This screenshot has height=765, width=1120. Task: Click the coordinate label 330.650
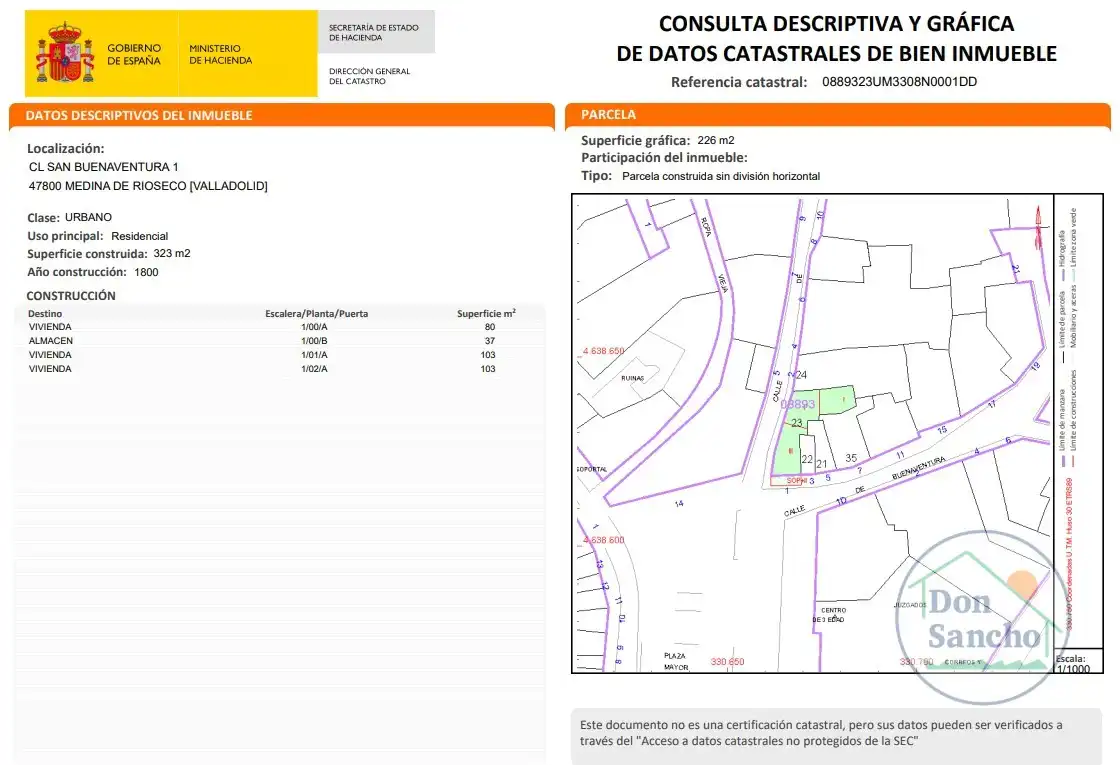tap(727, 661)
